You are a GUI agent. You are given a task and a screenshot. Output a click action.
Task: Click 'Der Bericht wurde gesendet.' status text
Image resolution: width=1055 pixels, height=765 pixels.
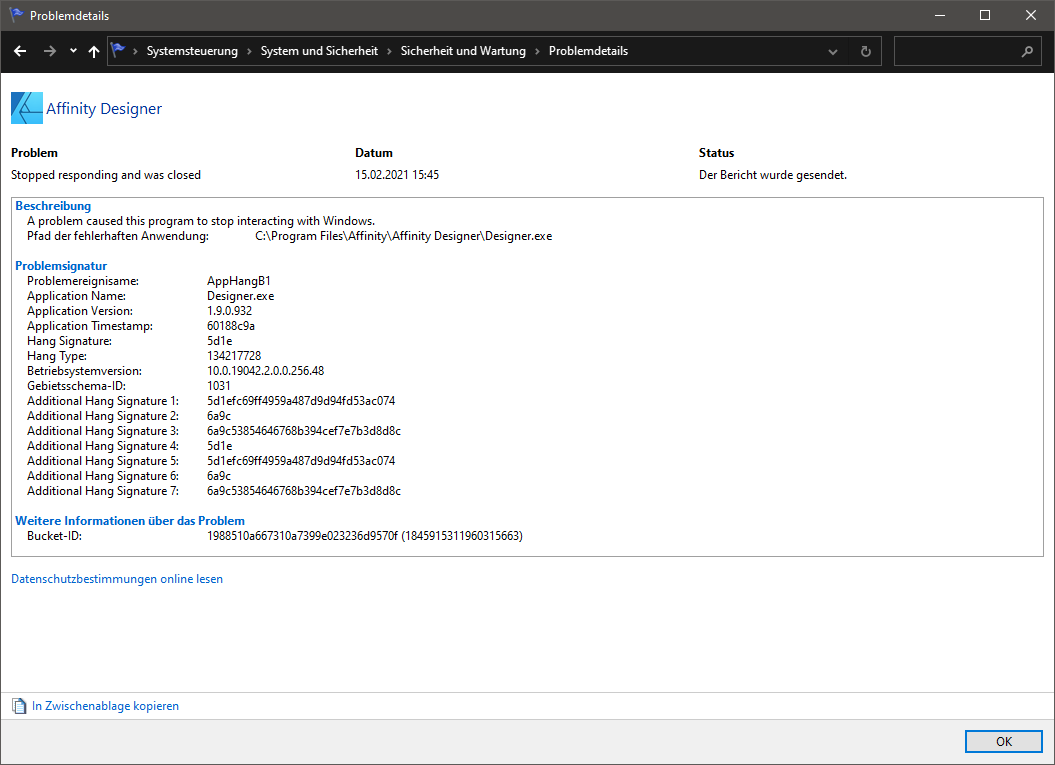pos(773,175)
